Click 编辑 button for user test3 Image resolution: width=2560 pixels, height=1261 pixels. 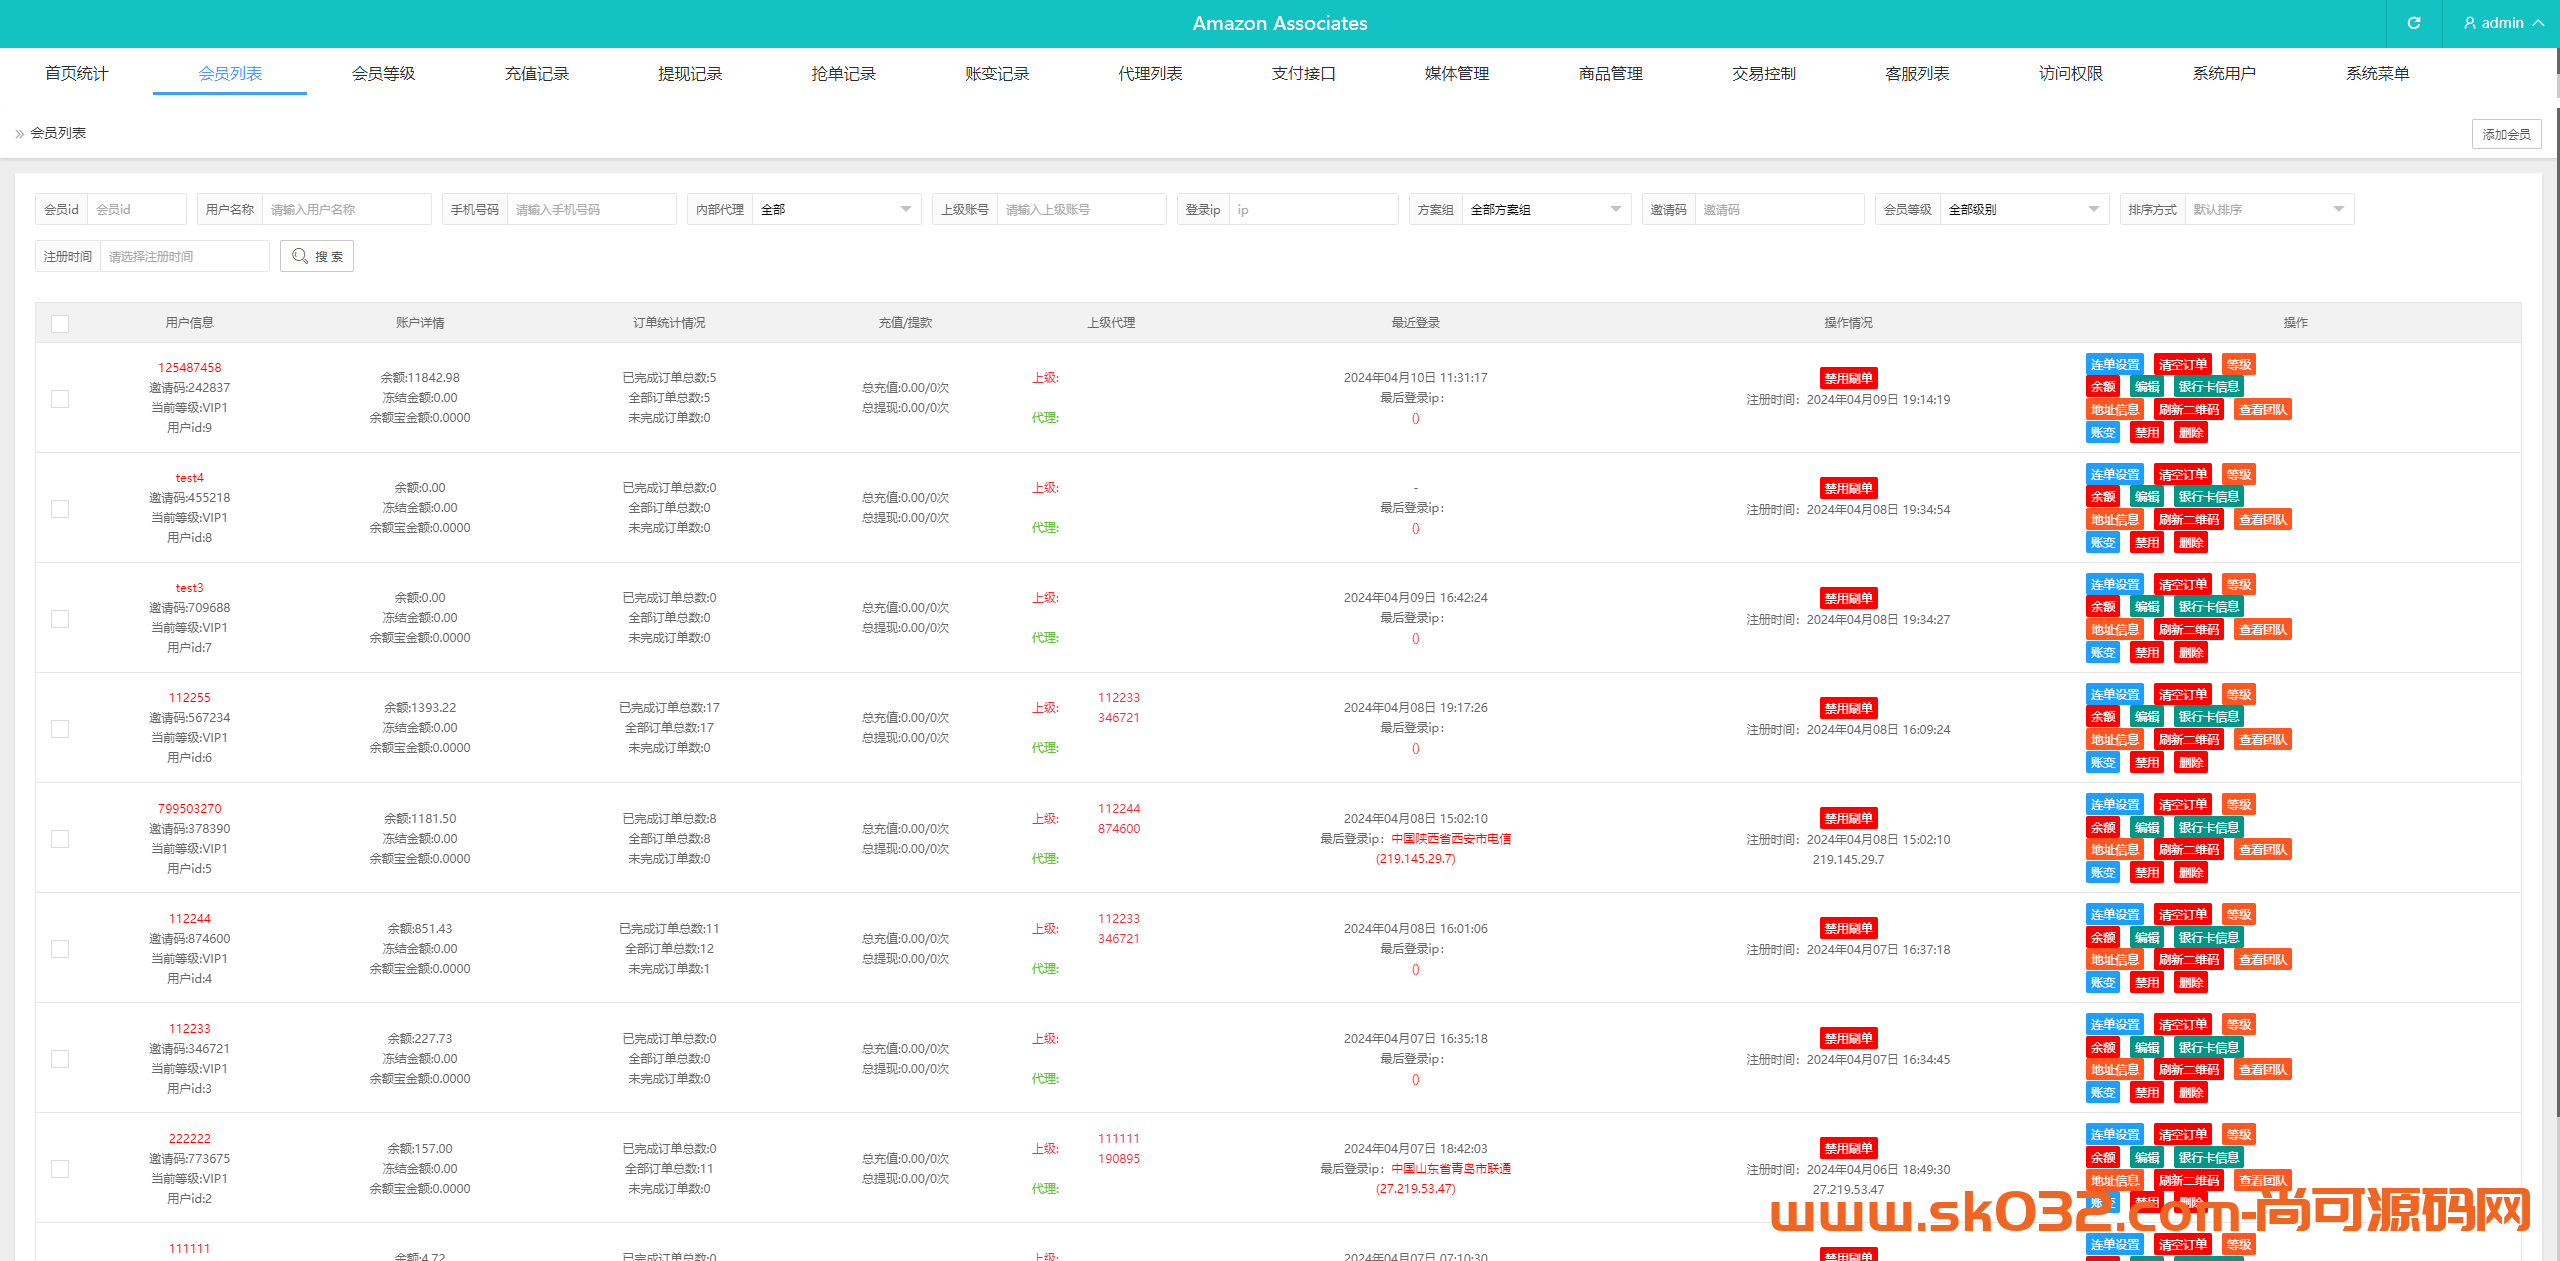coord(2146,607)
